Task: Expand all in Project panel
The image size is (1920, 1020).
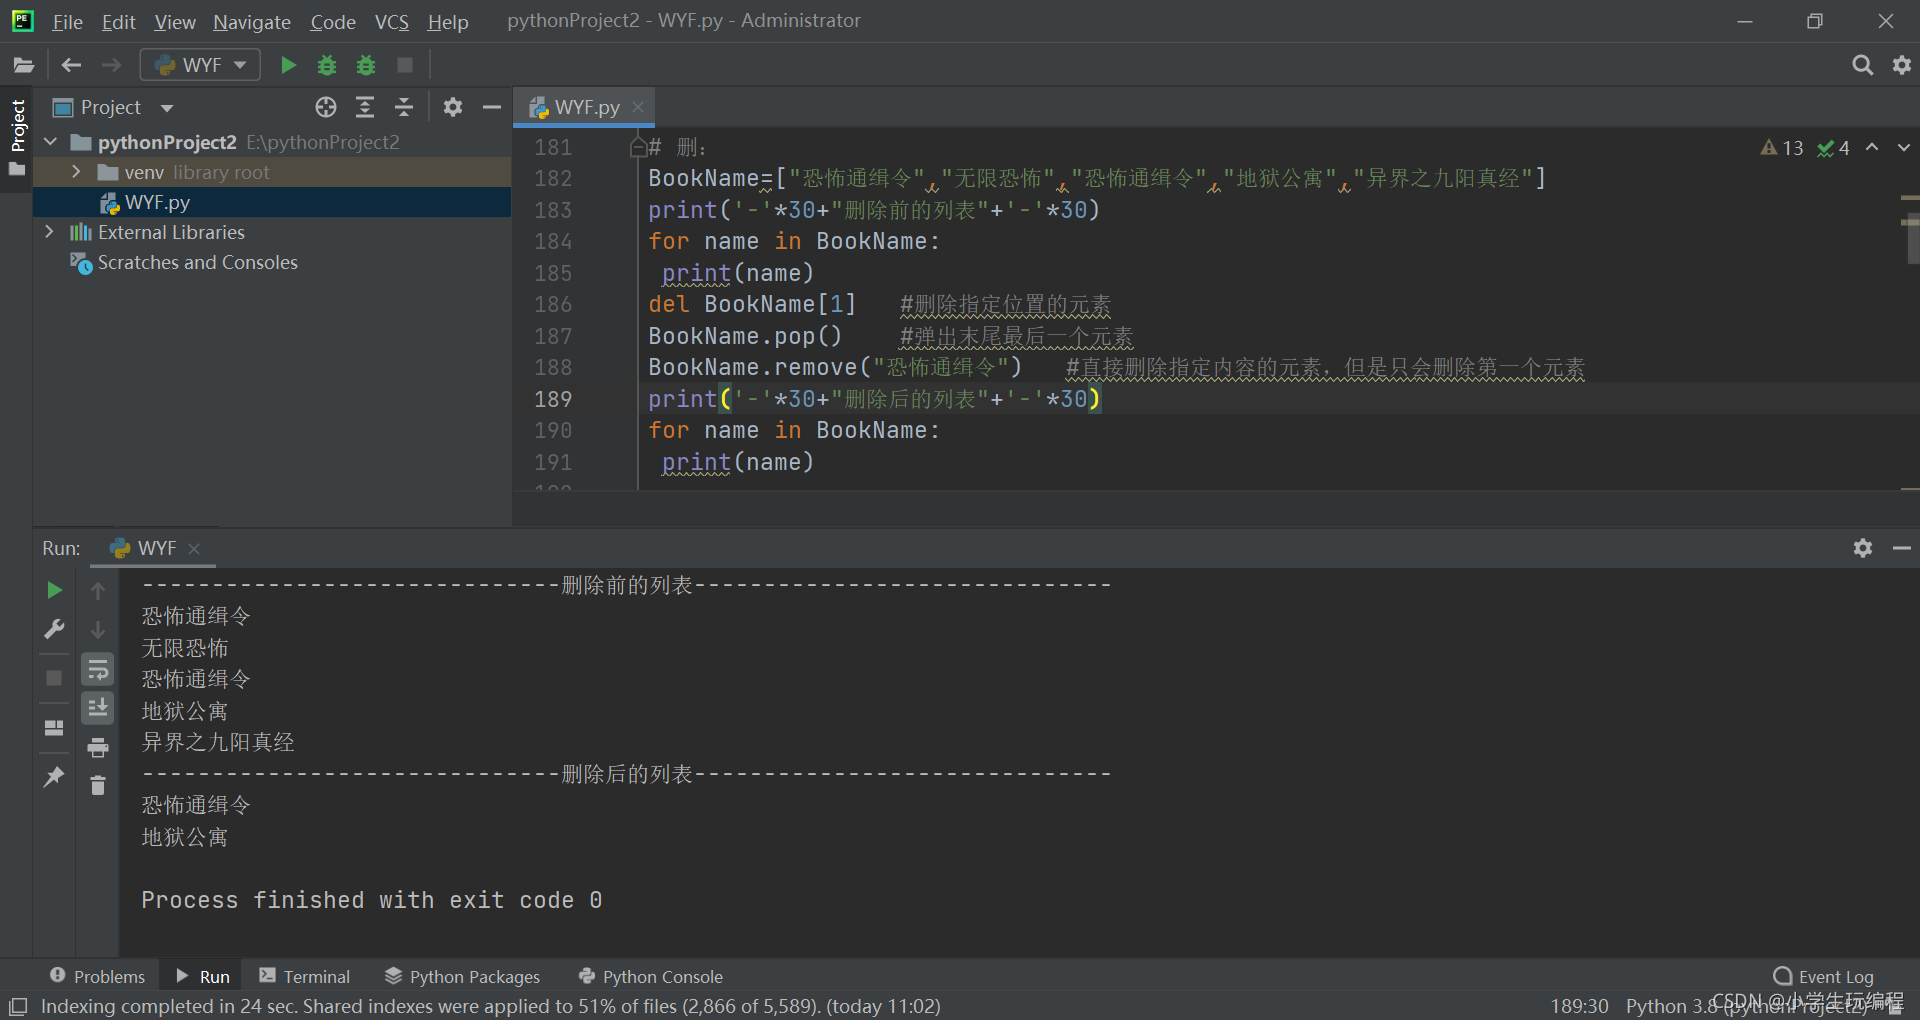Action: 365,107
